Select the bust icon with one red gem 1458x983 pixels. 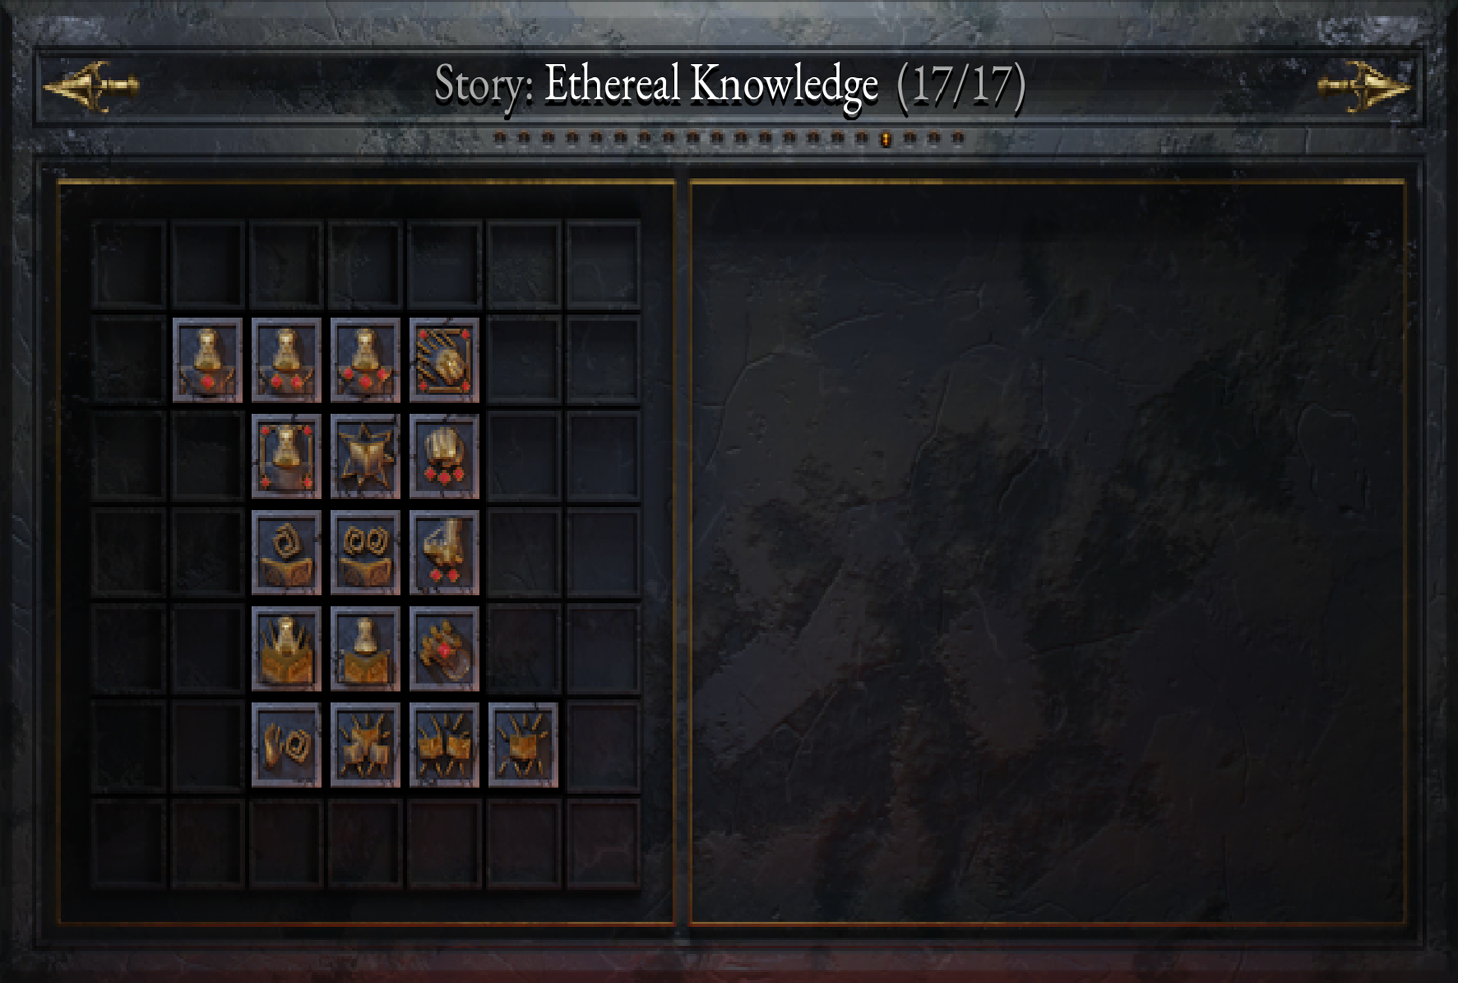point(207,360)
